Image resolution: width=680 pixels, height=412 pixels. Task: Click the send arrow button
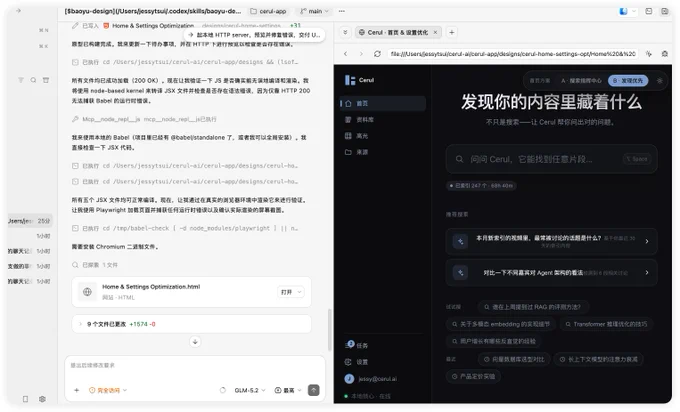(314, 390)
